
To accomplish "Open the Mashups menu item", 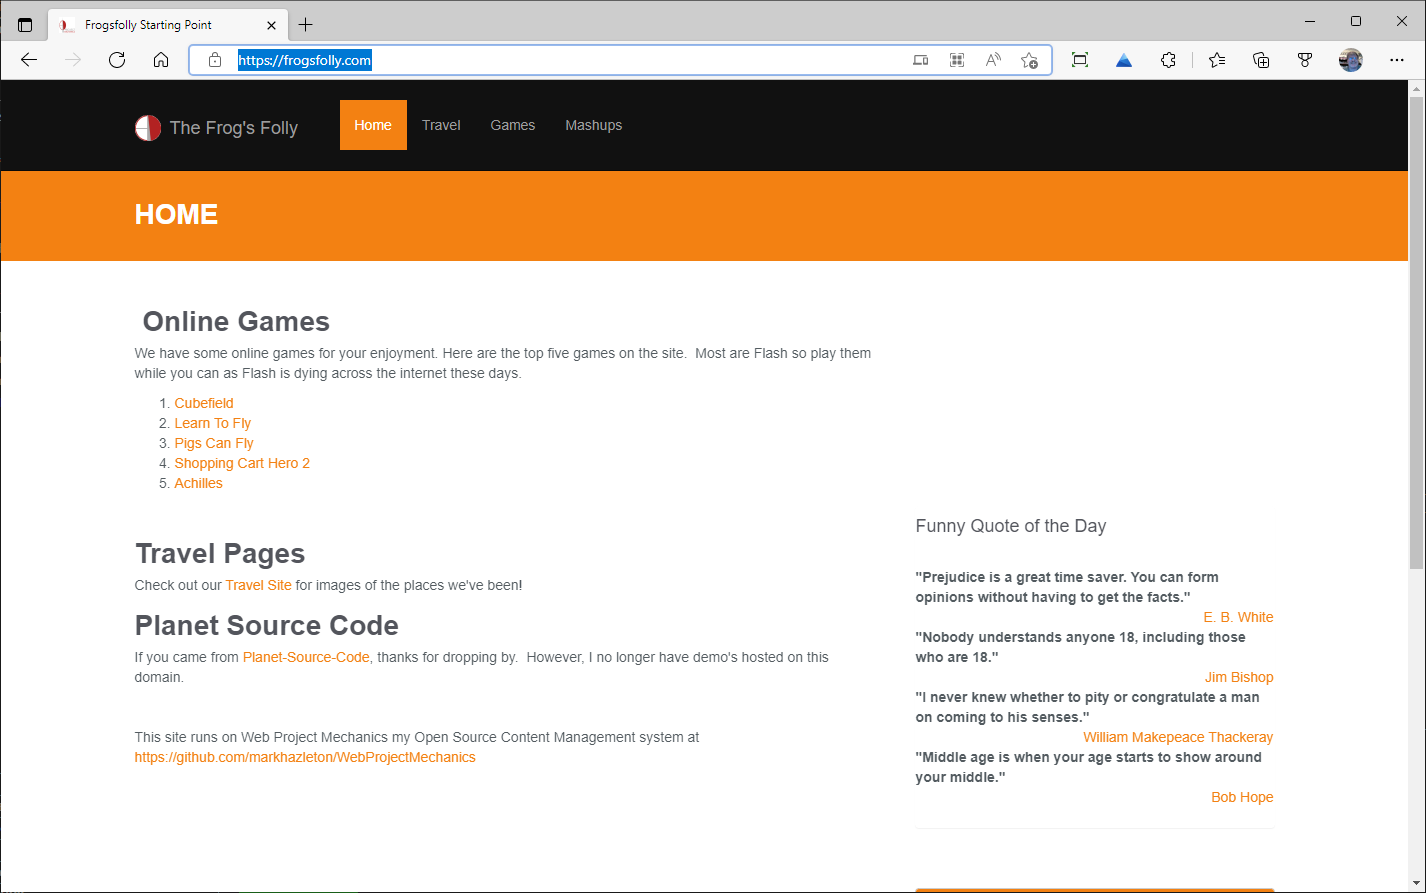I will point(593,125).
